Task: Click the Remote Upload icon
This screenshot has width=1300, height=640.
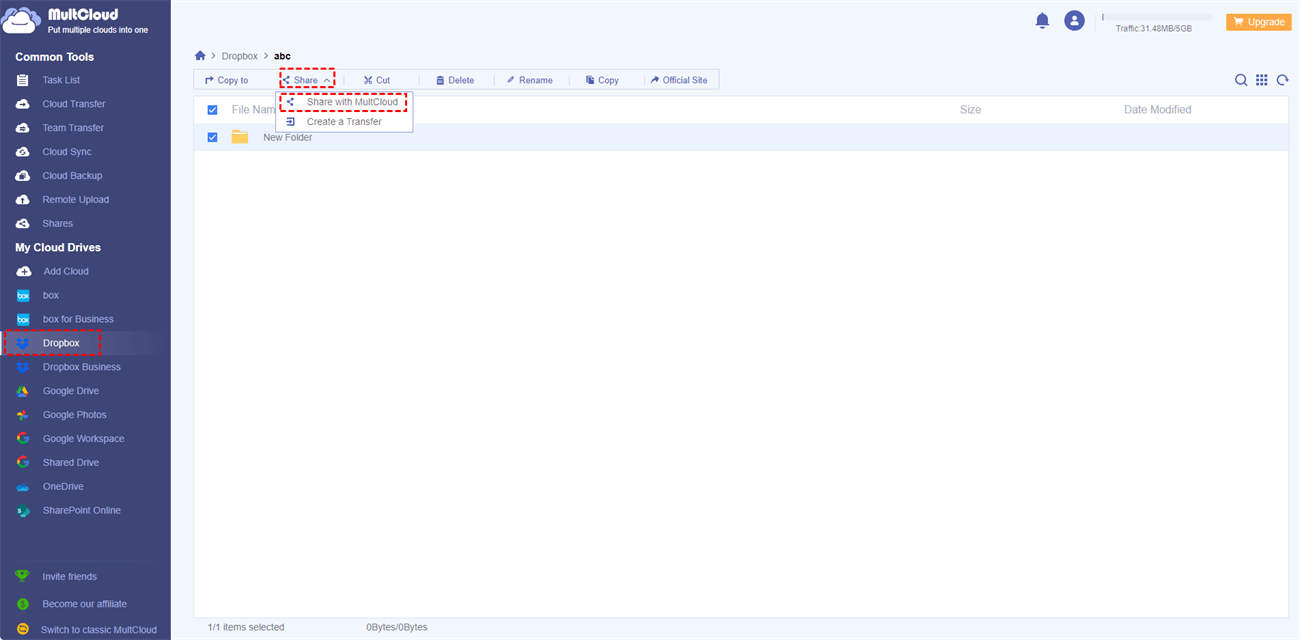Action: click(x=23, y=200)
